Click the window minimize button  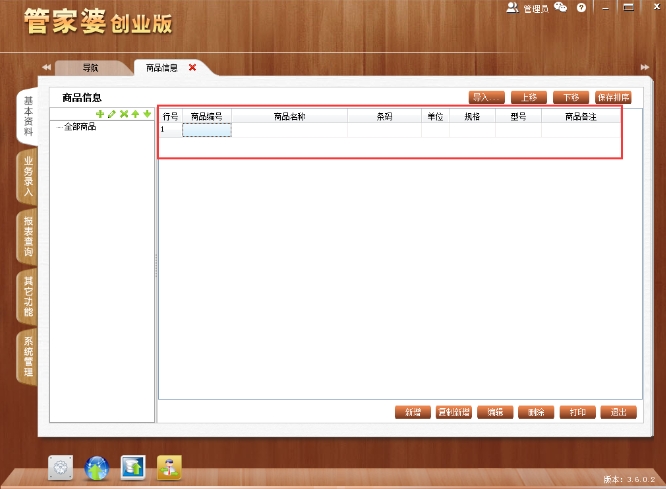pos(605,8)
